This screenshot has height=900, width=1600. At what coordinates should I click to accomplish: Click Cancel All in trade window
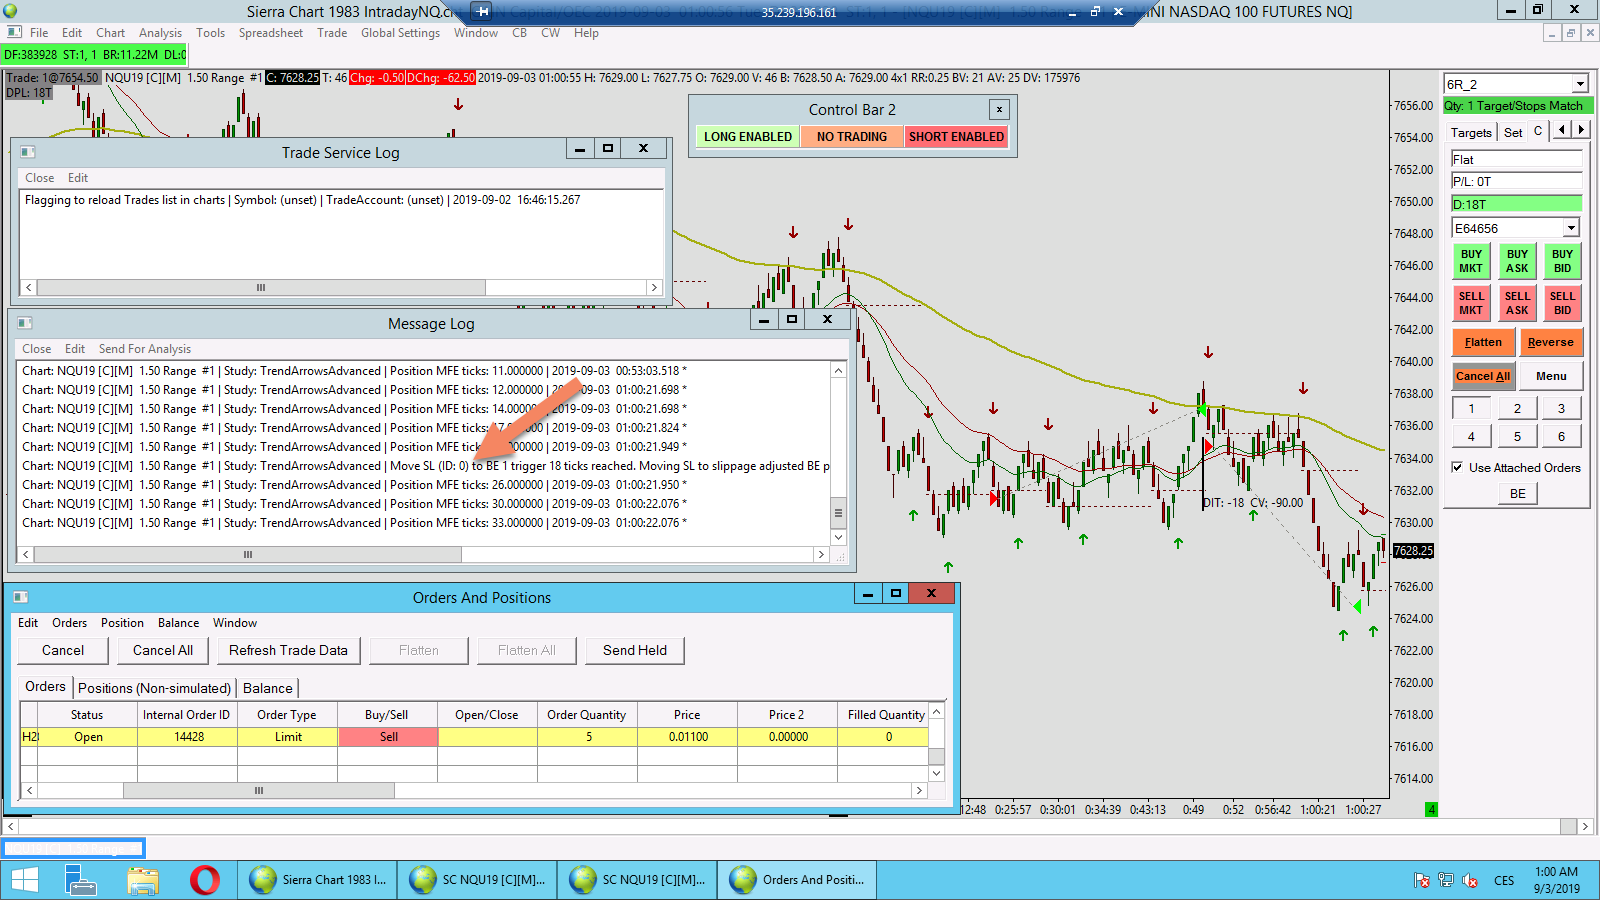pyautogui.click(x=1483, y=376)
